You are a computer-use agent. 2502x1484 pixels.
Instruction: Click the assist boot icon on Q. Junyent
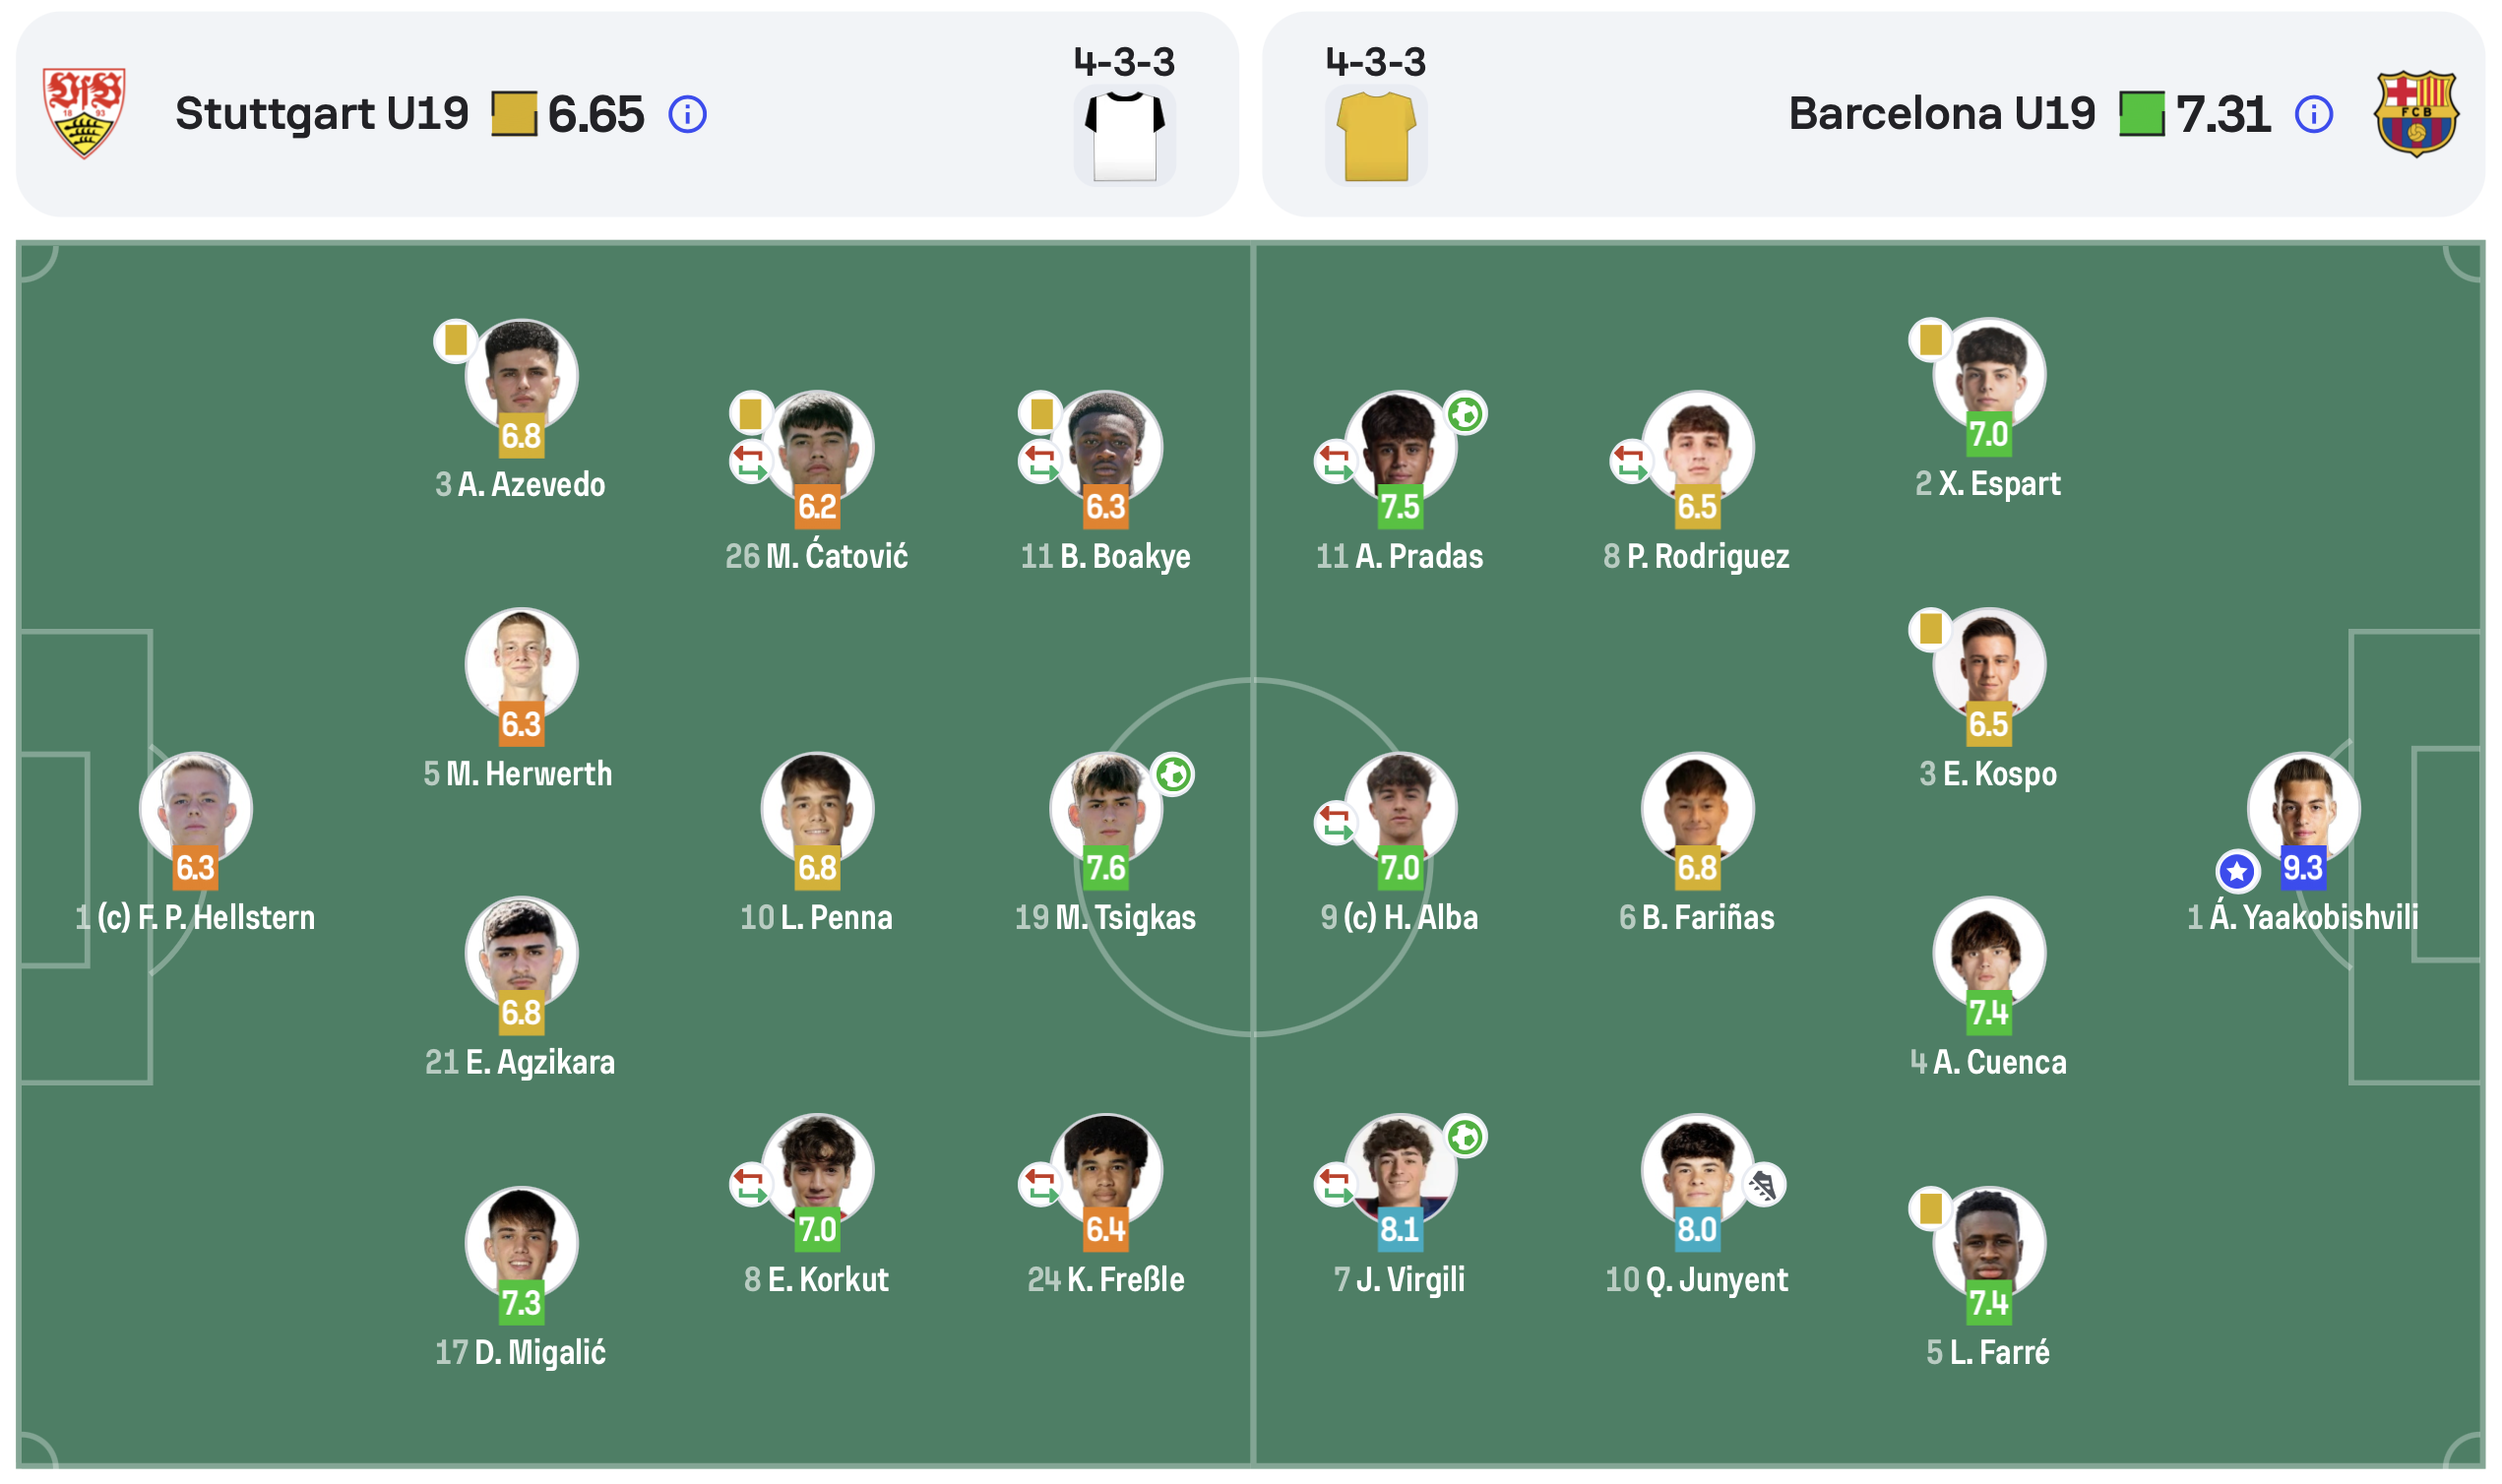click(1763, 1186)
